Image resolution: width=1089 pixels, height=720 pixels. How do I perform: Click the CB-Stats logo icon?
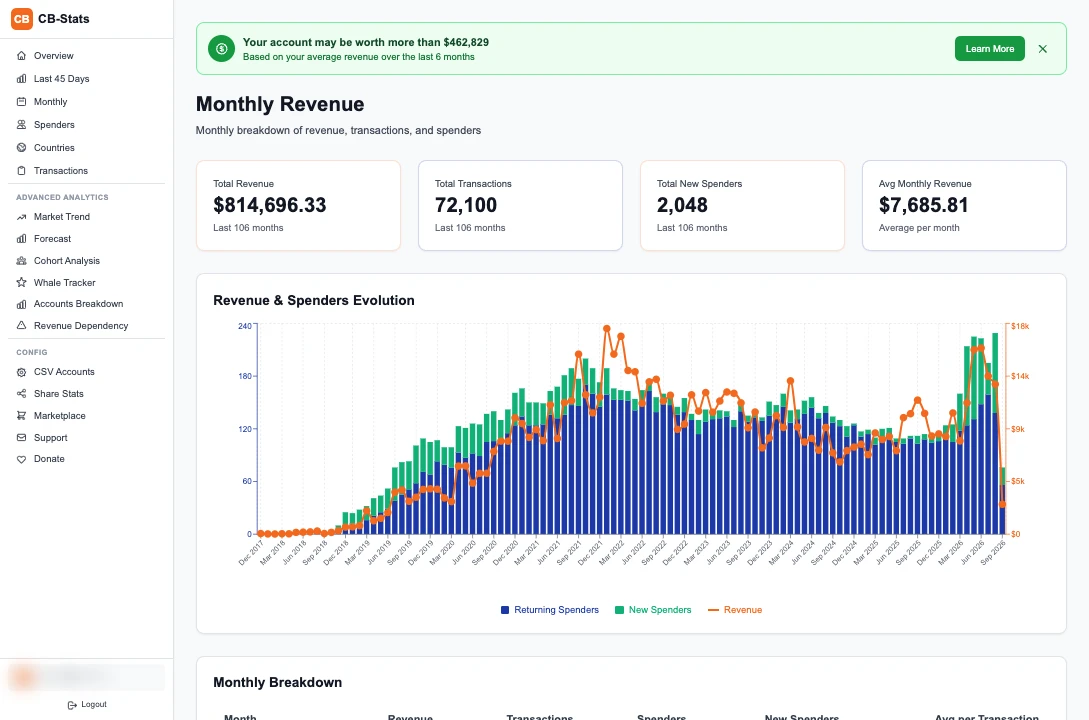[22, 19]
